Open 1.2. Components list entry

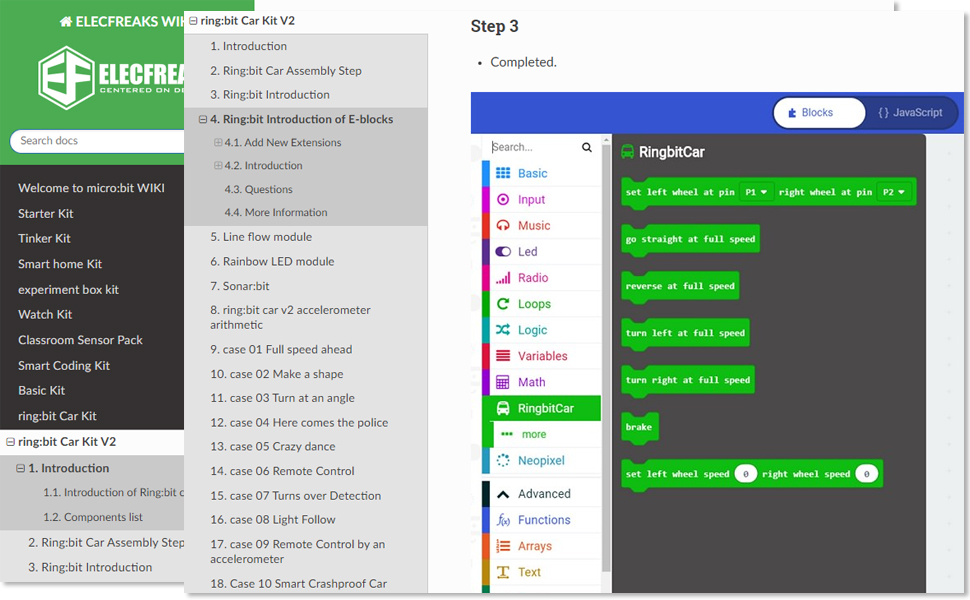coord(93,517)
